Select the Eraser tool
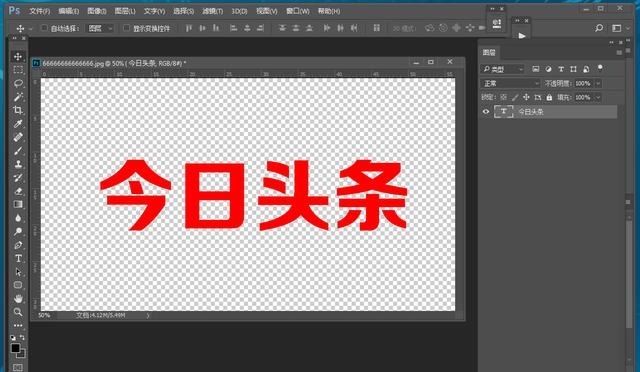The image size is (640, 372). point(18,191)
